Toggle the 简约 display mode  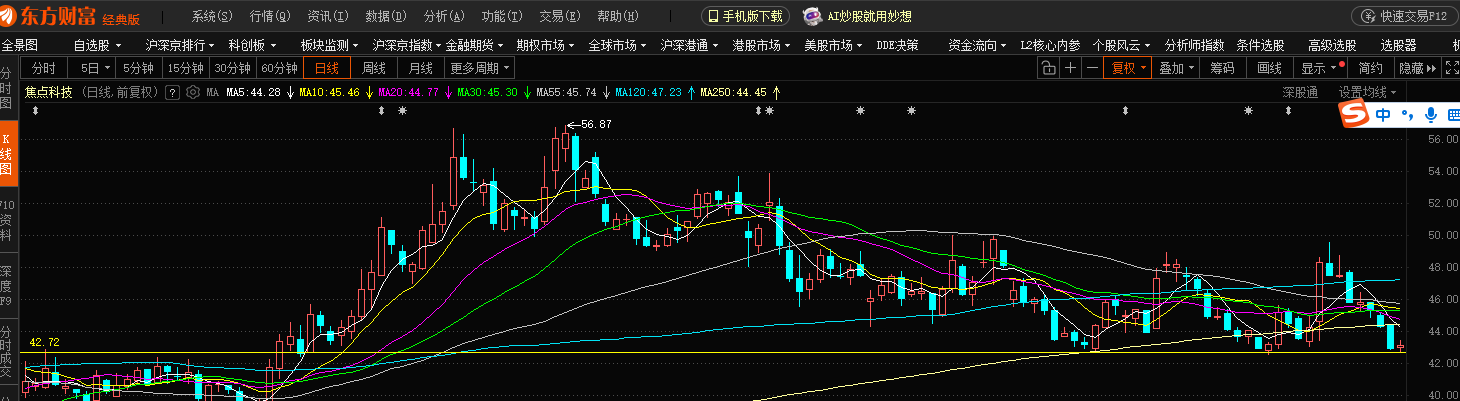[1370, 68]
